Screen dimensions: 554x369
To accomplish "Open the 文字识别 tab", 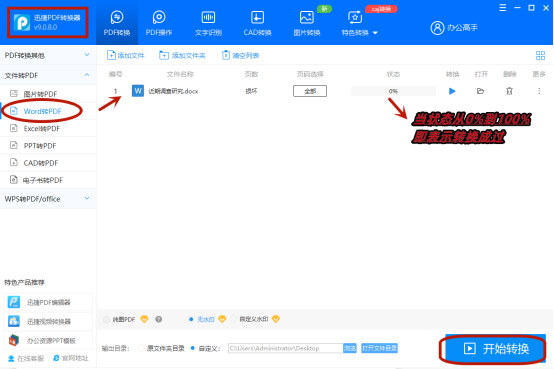I will coord(208,23).
